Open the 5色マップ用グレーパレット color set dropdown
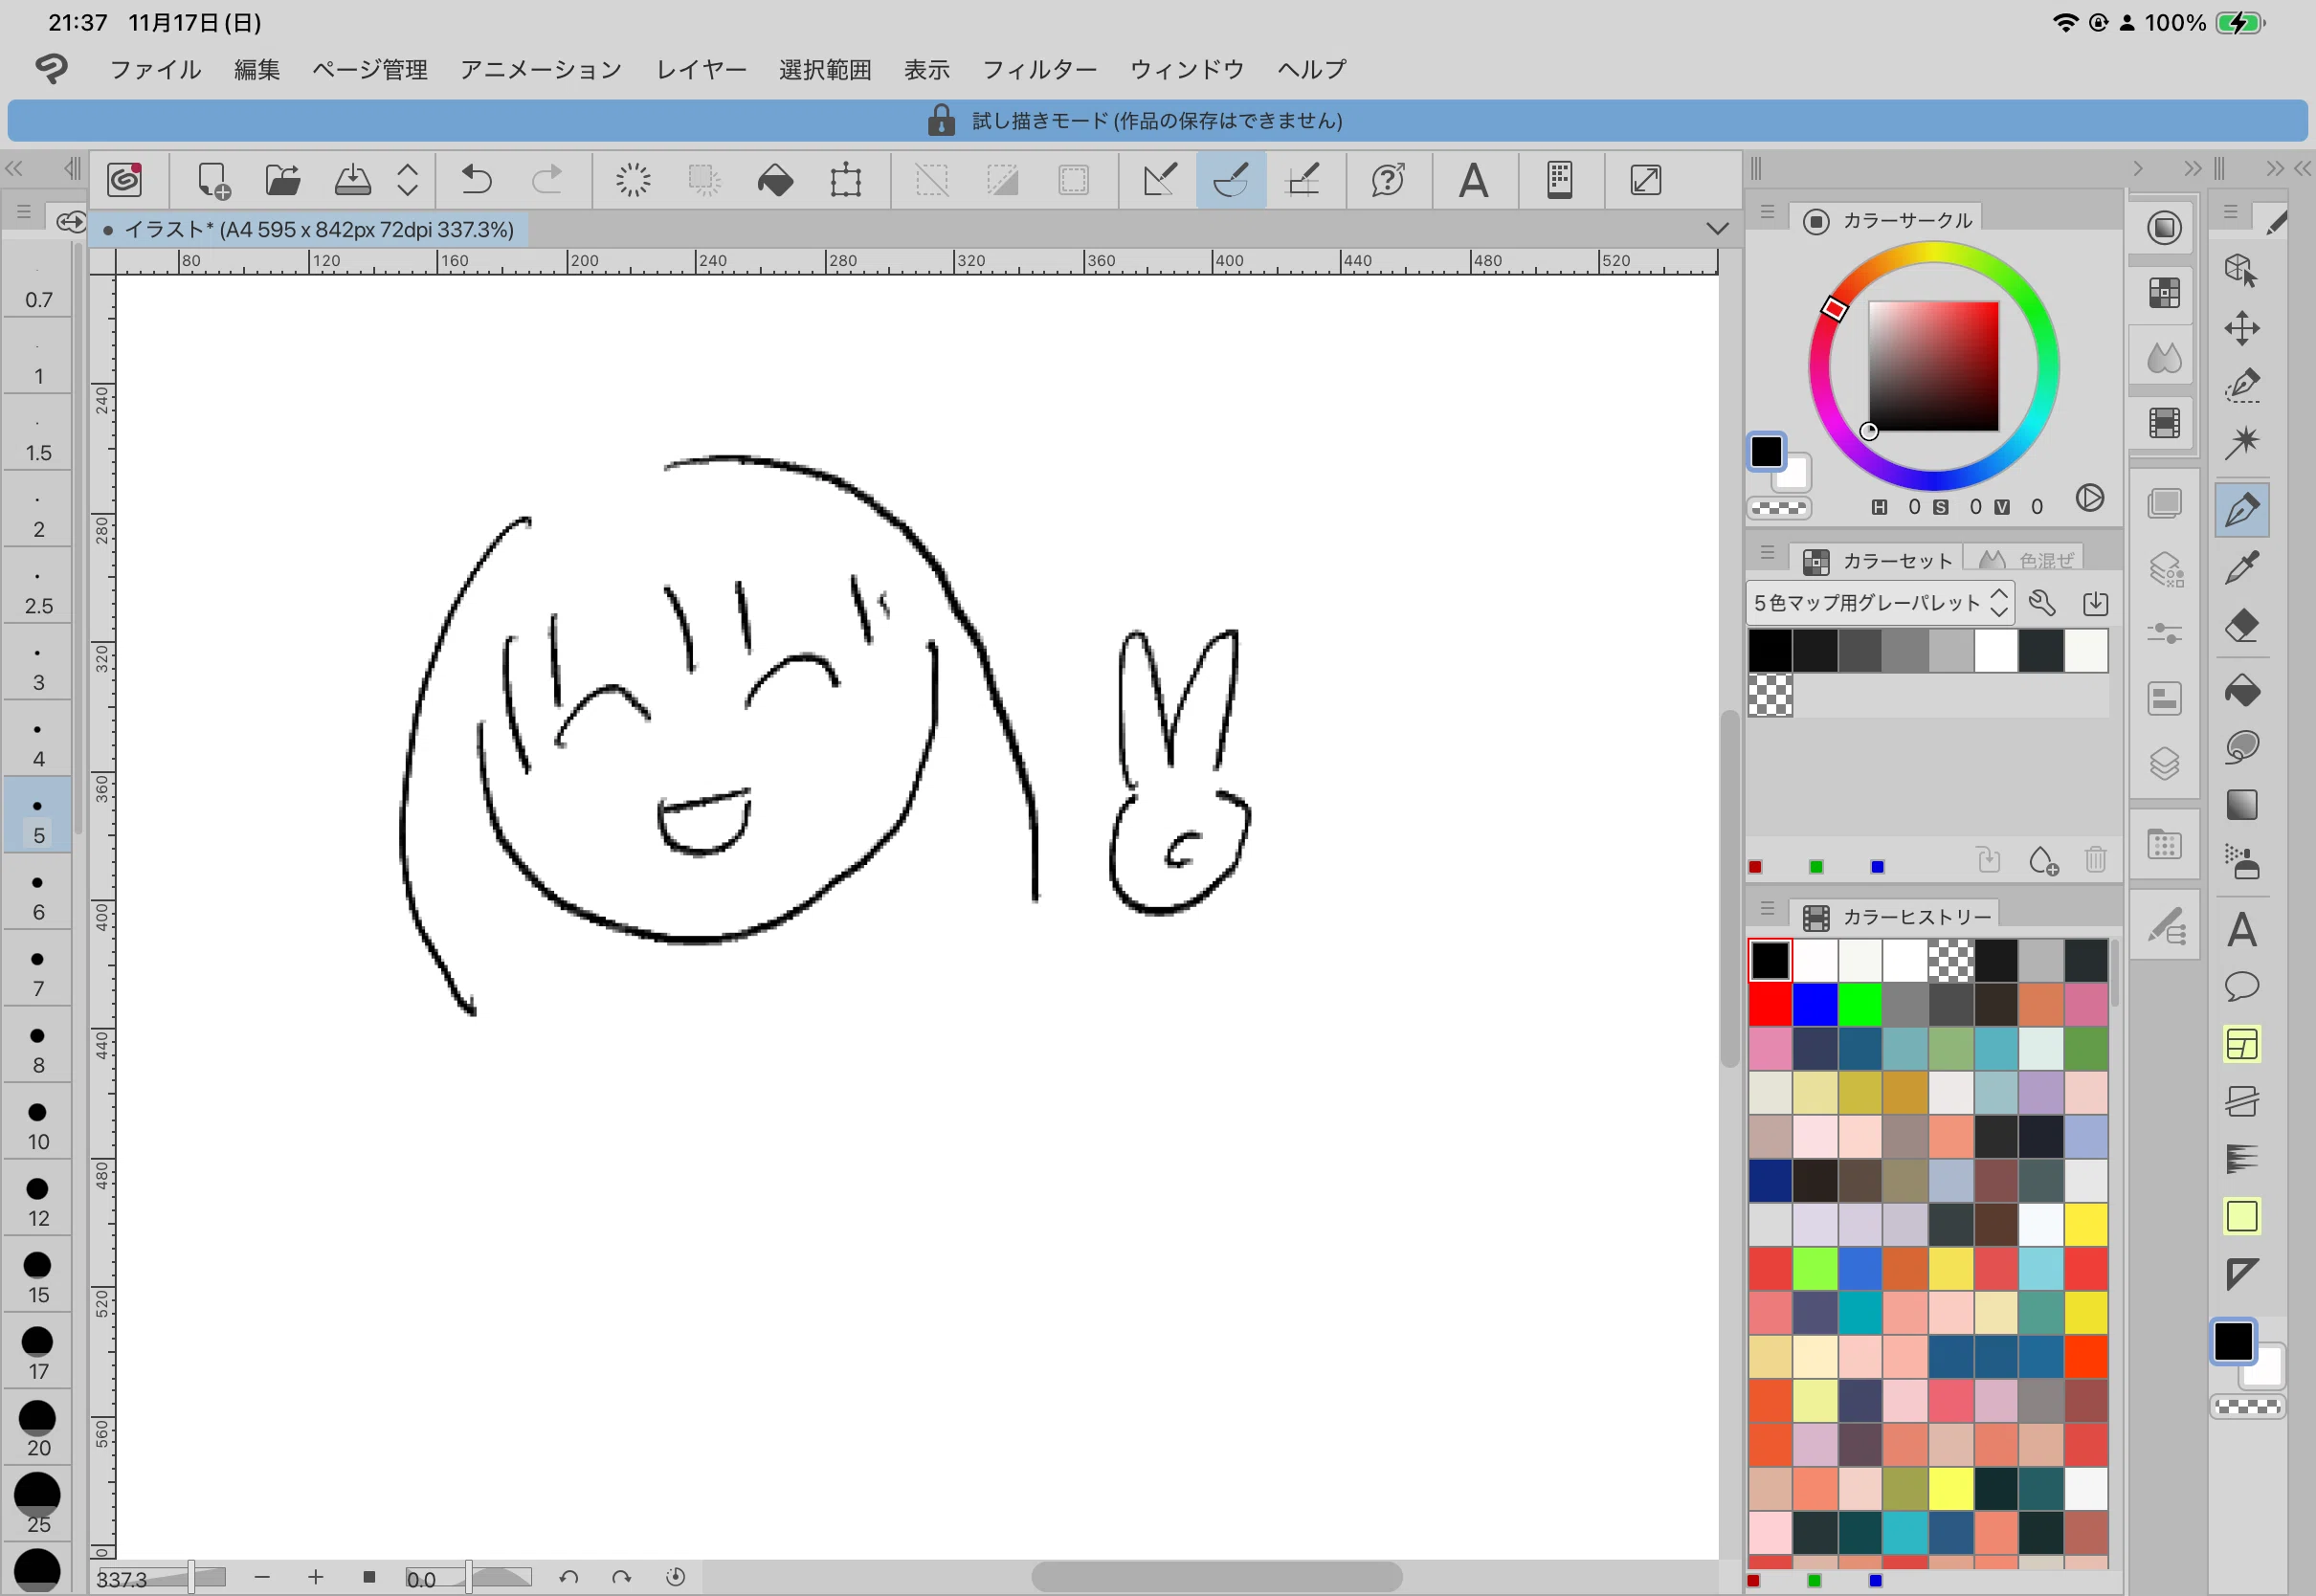Viewport: 2316px width, 1596px height. [1880, 603]
